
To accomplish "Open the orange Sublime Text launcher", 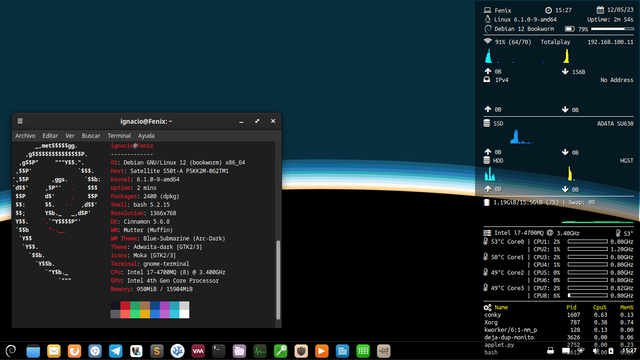I will pos(157,351).
